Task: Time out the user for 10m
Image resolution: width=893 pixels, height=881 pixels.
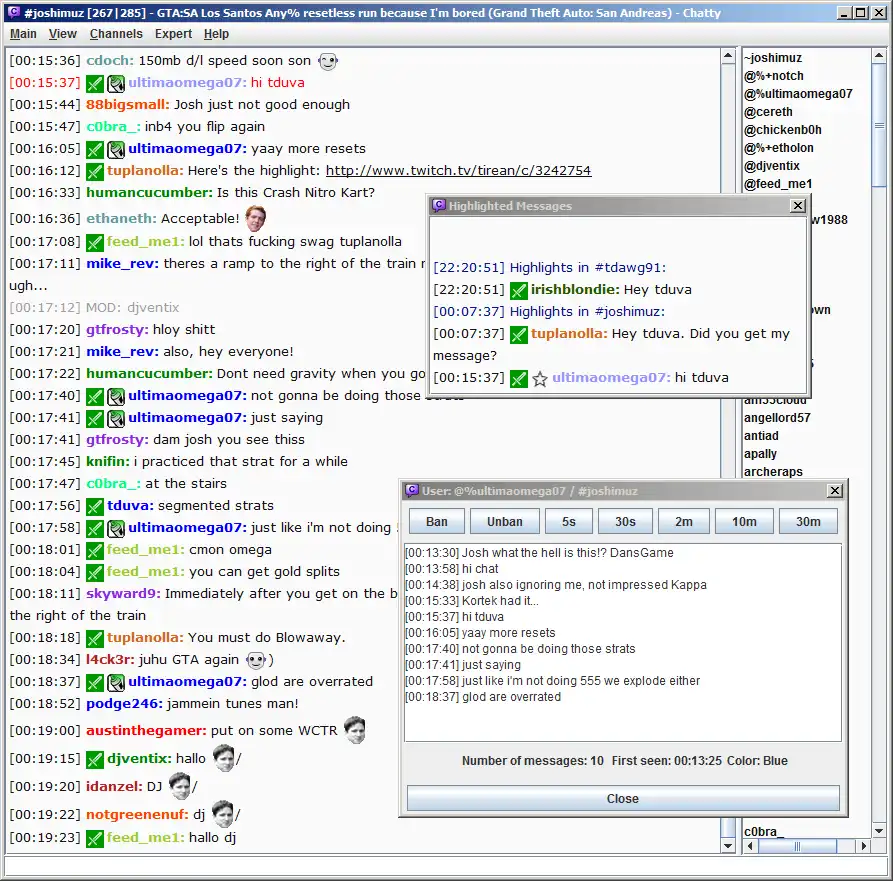Action: coord(744,522)
